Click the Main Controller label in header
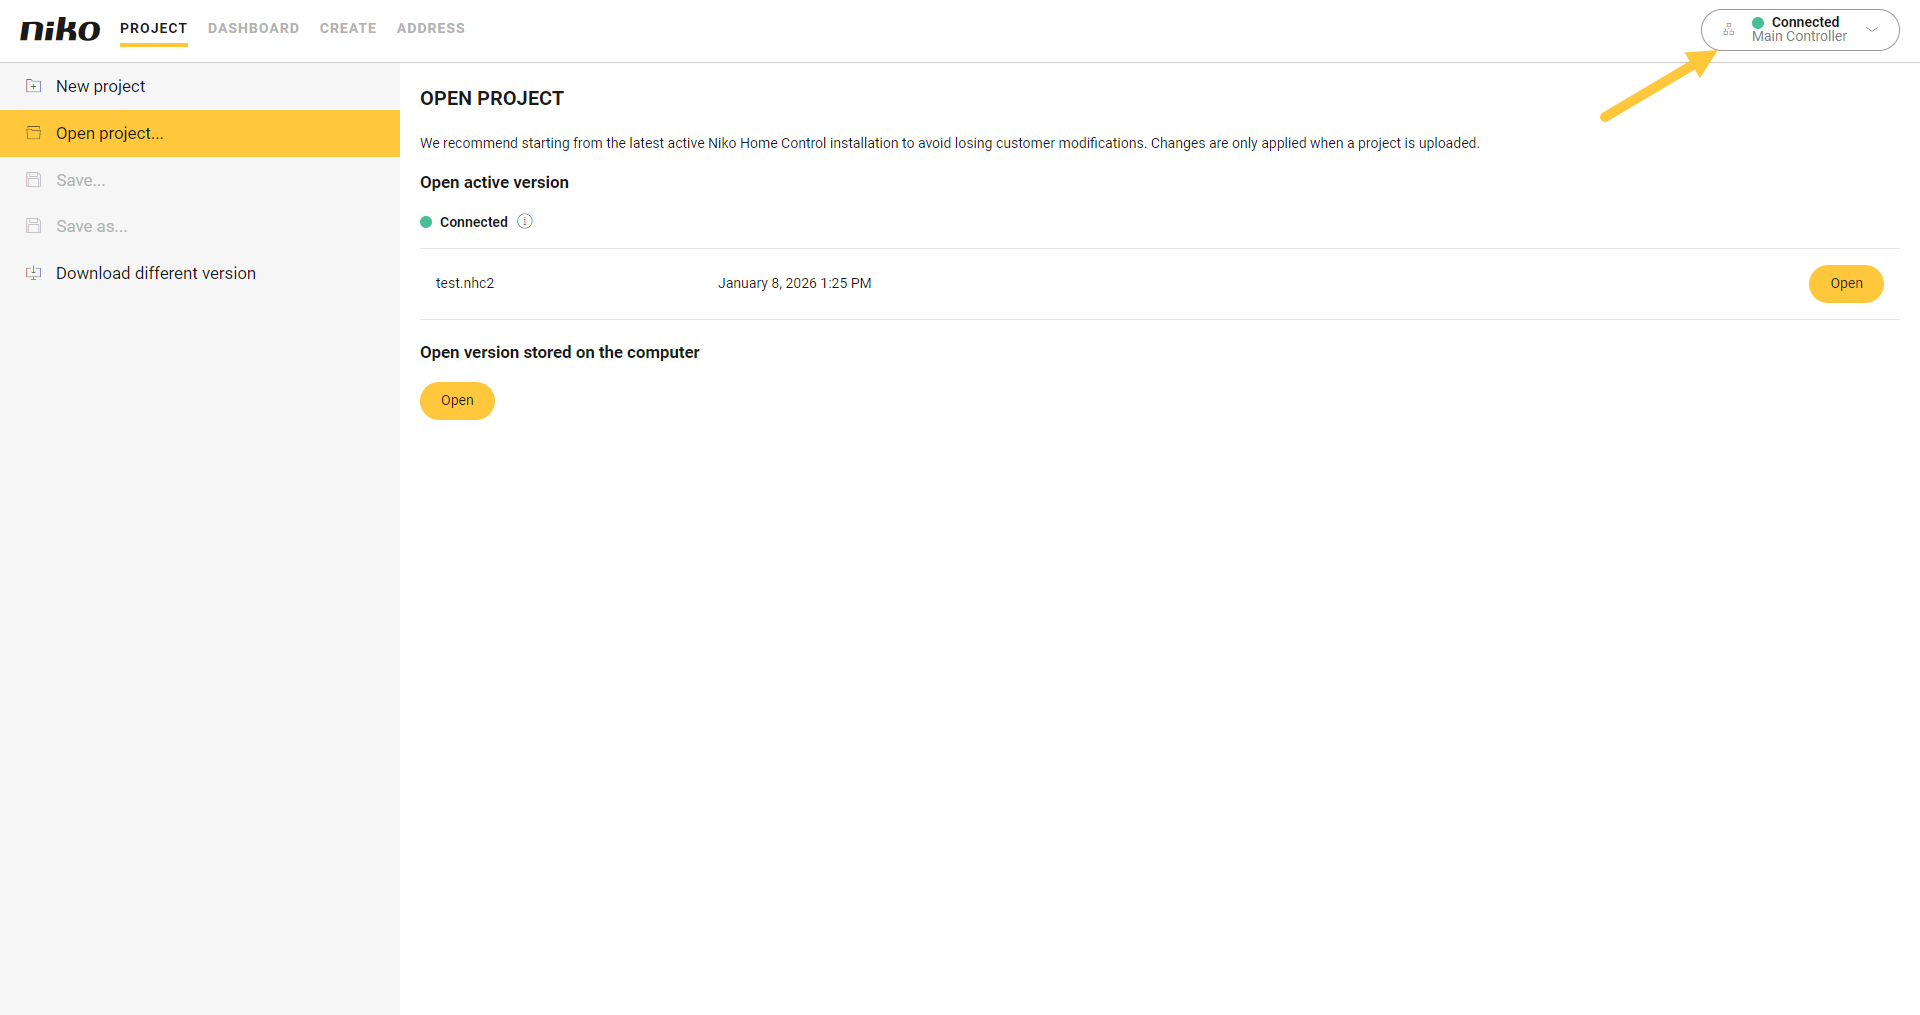 pyautogui.click(x=1799, y=37)
